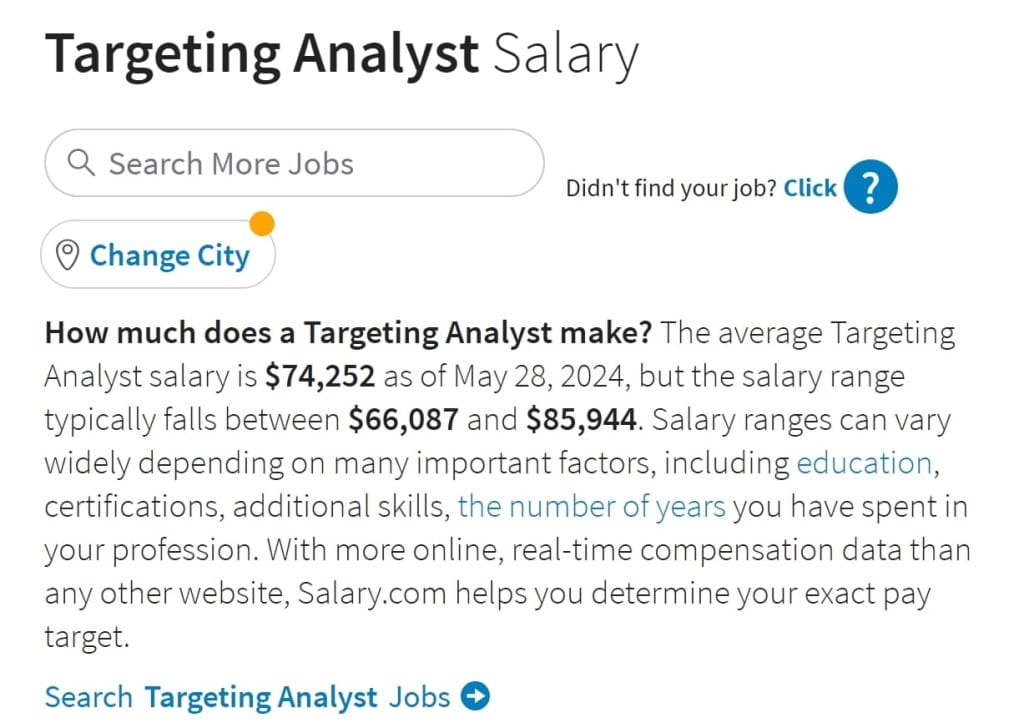Open the number of years hyperlink
1024x728 pixels.
click(592, 506)
